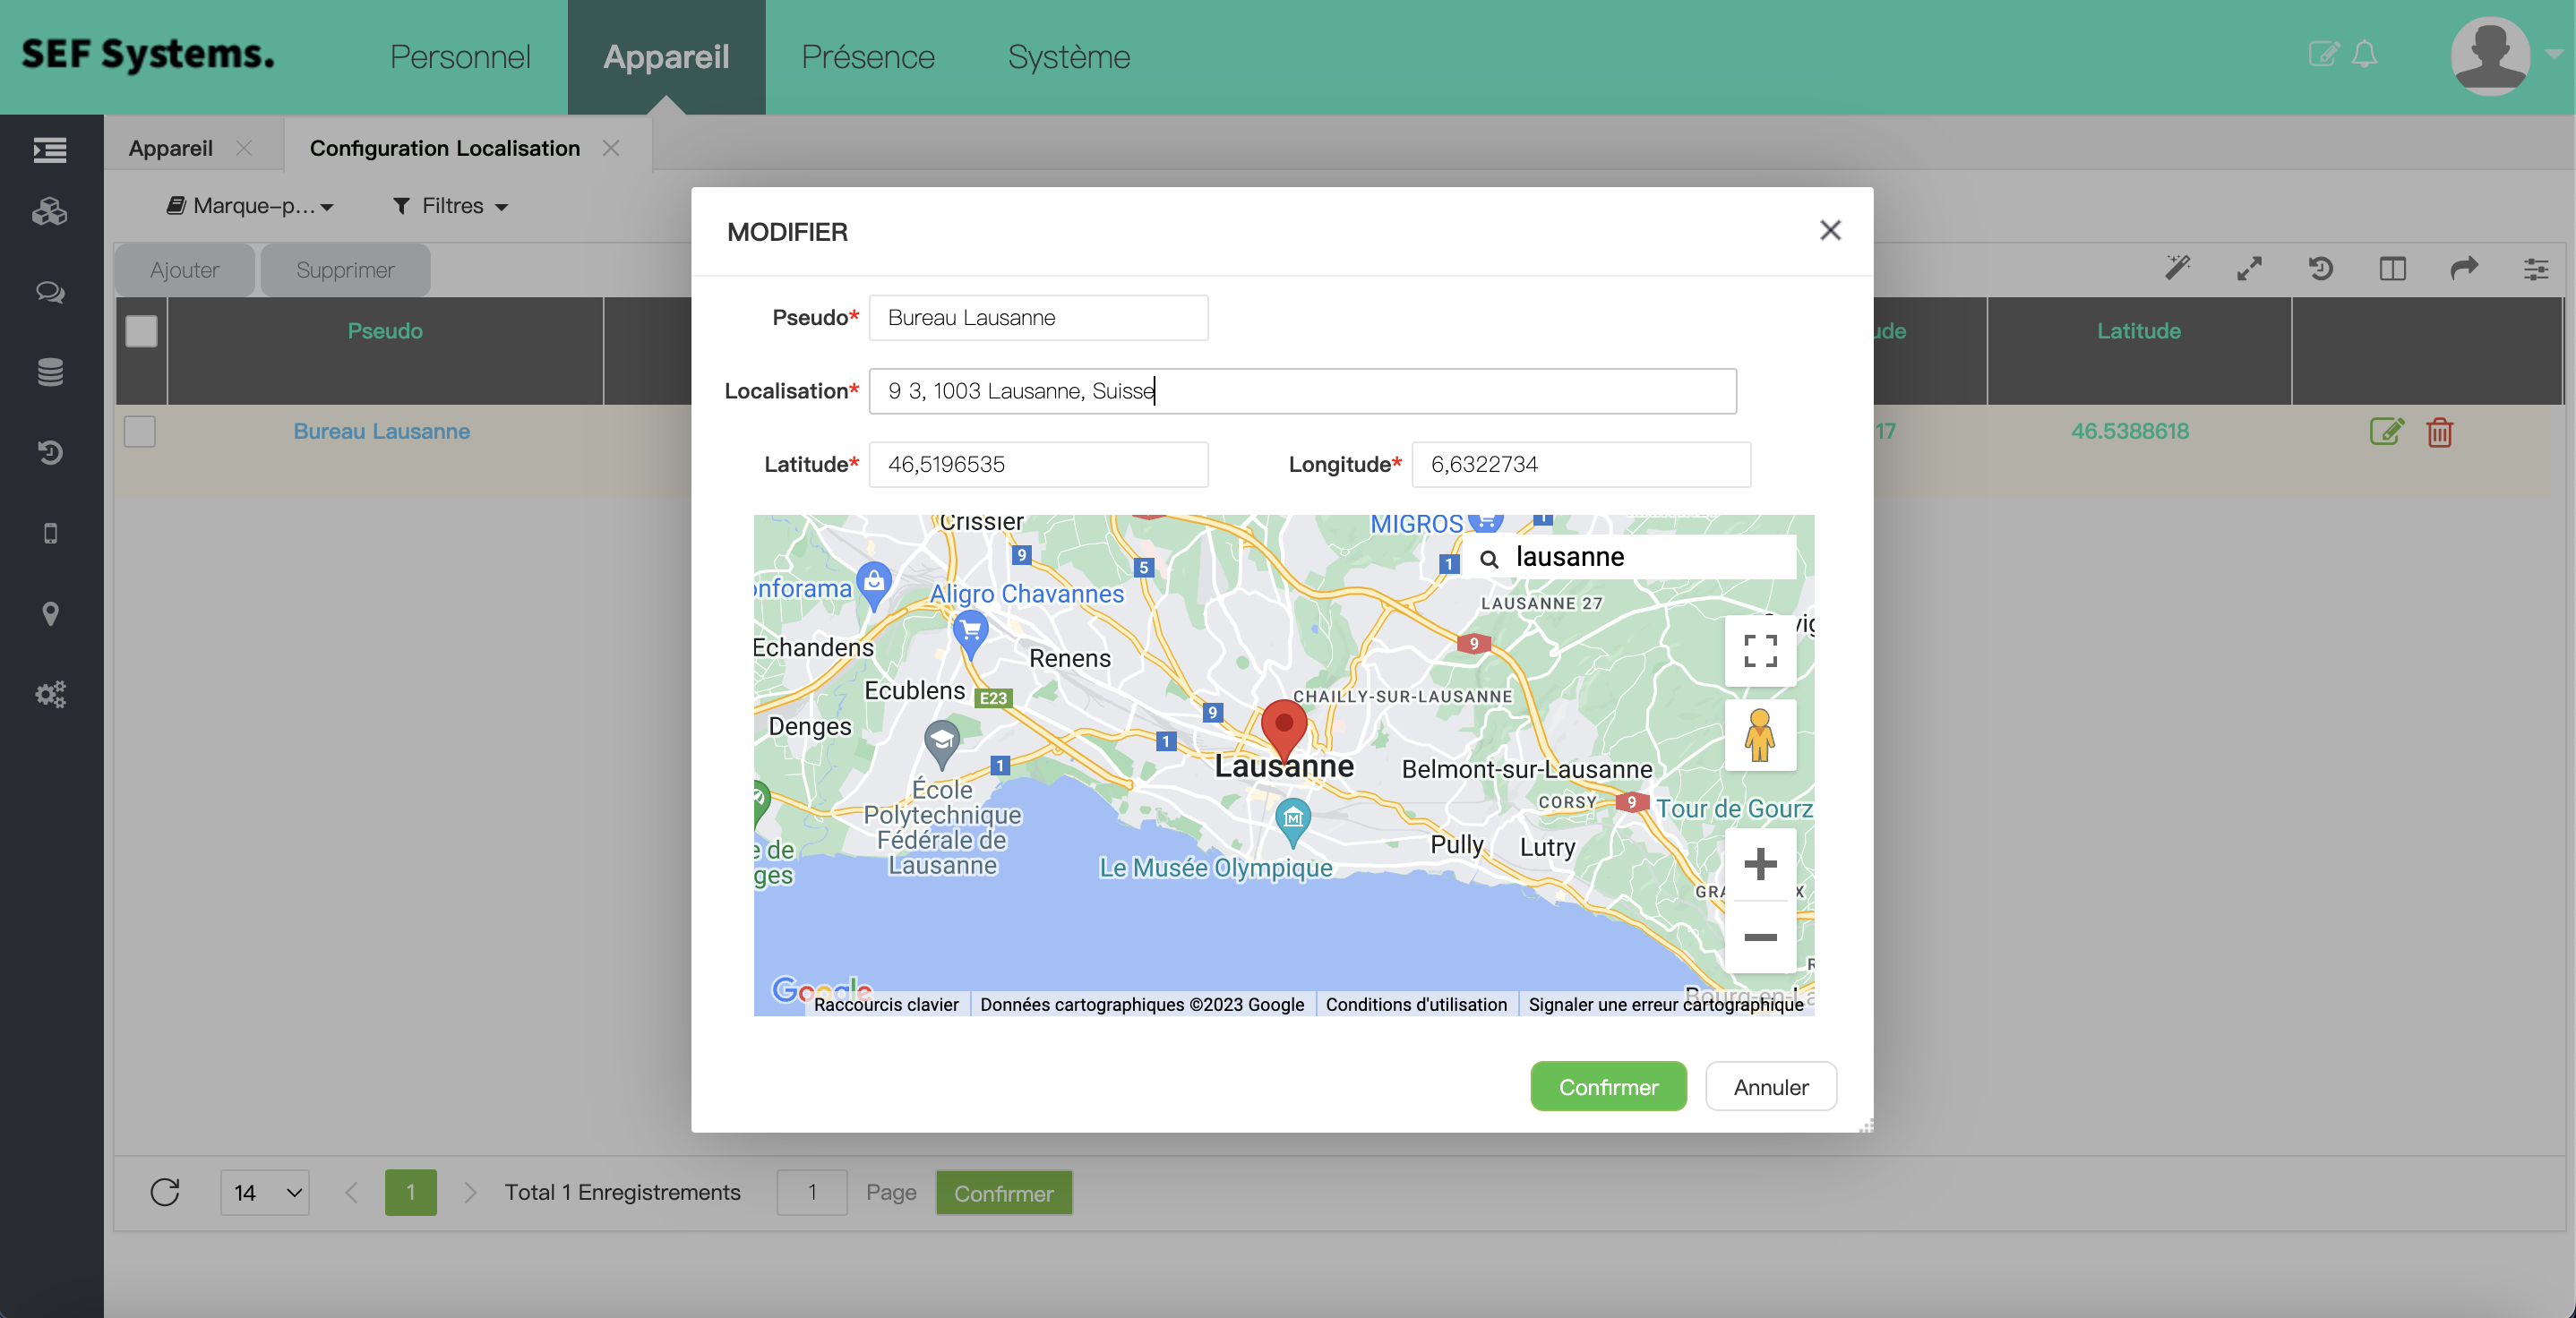Image resolution: width=2576 pixels, height=1318 pixels.
Task: Click the expand fullscreen toolbar icon
Action: (2250, 269)
